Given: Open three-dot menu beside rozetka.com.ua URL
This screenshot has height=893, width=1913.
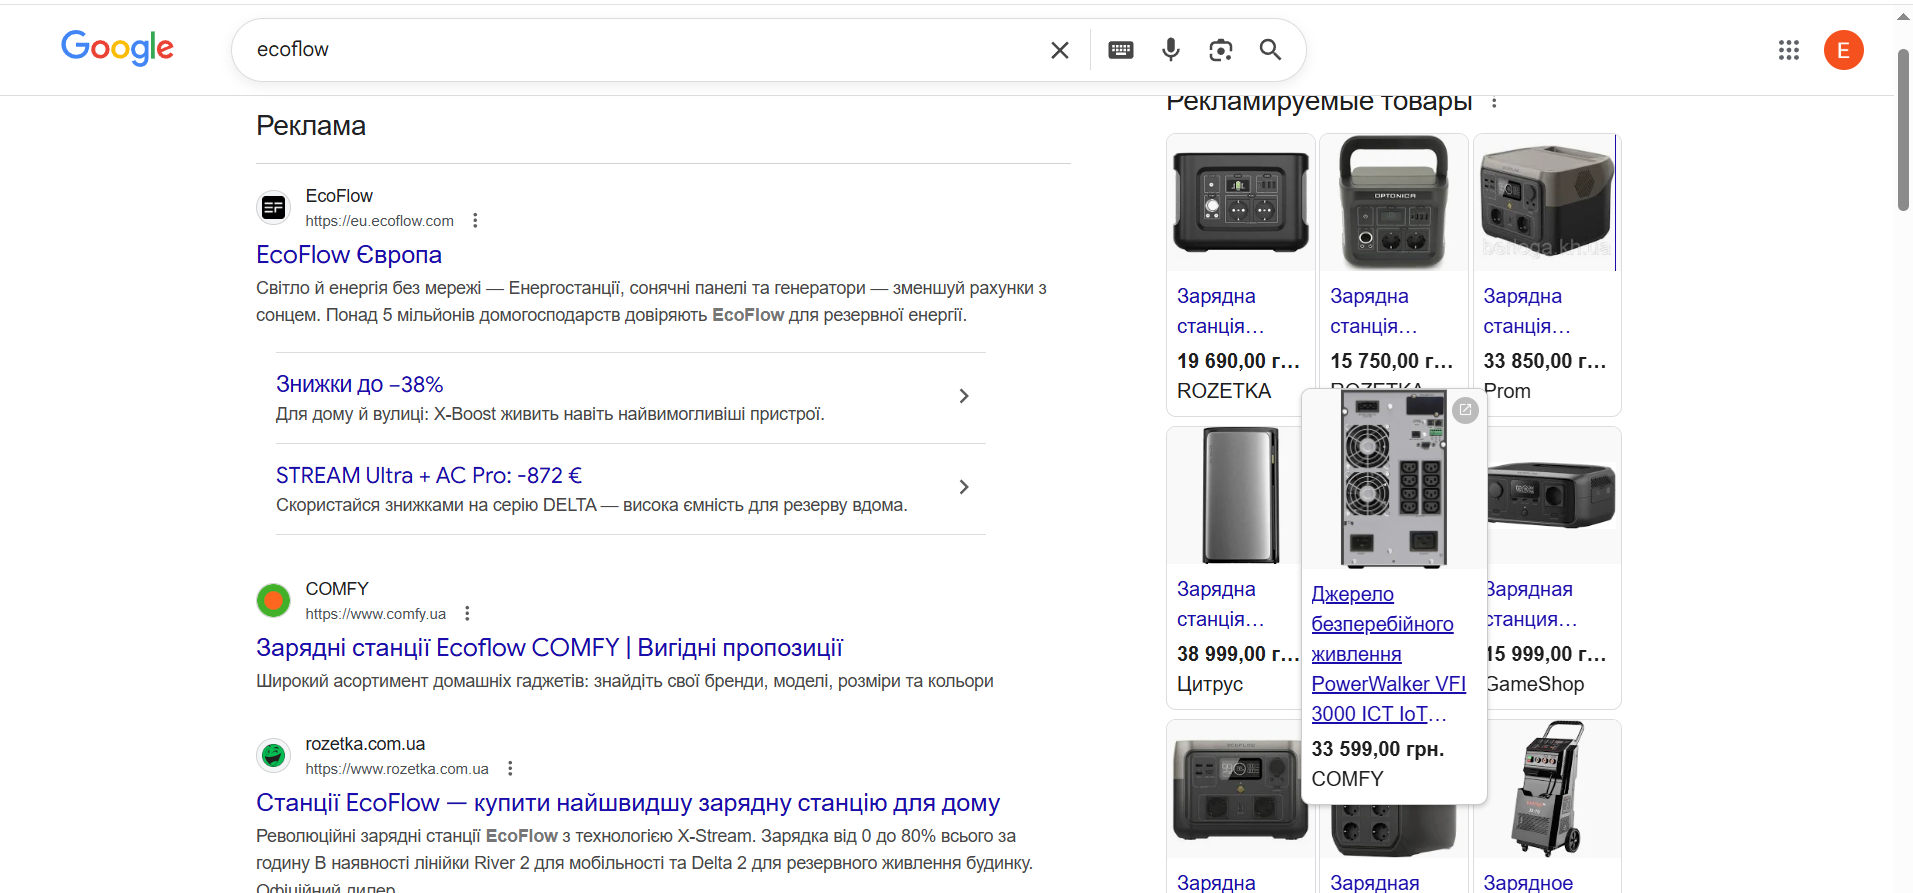Looking at the screenshot, I should pos(510,769).
